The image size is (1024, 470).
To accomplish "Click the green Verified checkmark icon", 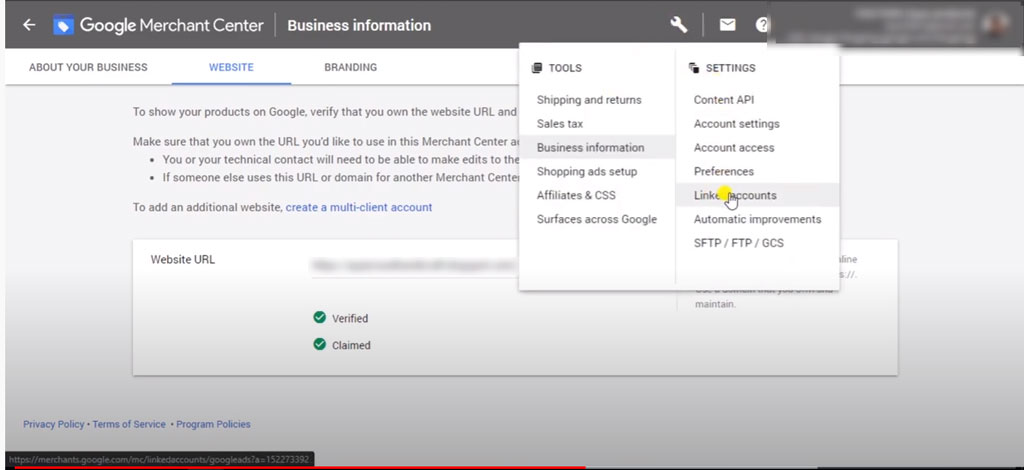I will point(319,317).
